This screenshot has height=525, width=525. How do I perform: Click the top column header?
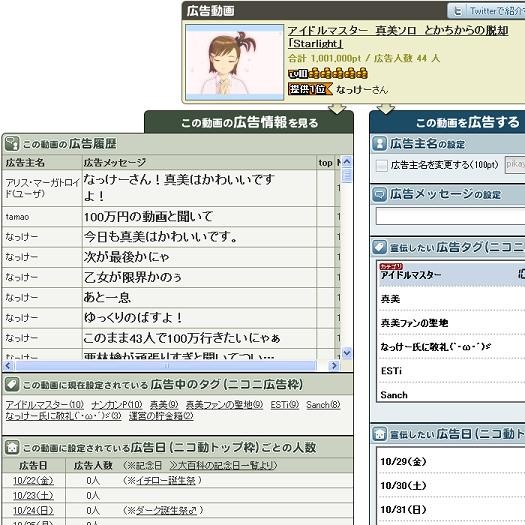point(325,163)
